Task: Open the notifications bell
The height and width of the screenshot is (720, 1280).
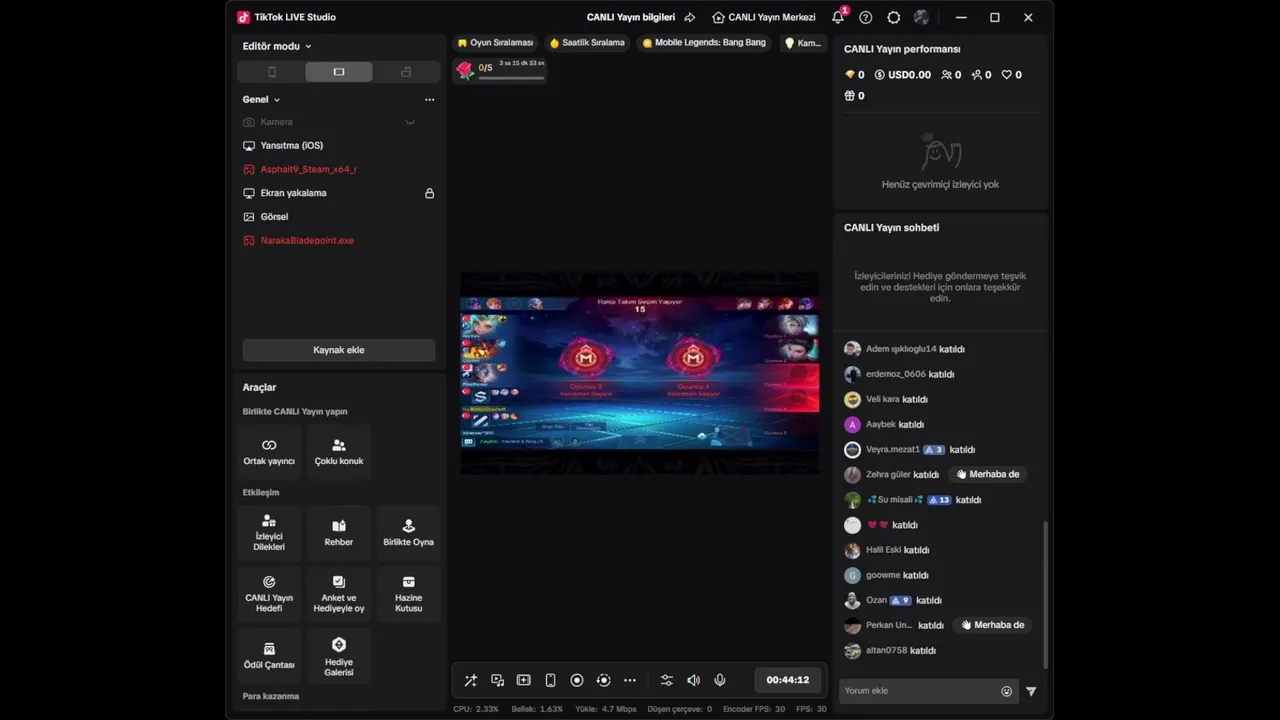Action: click(838, 17)
